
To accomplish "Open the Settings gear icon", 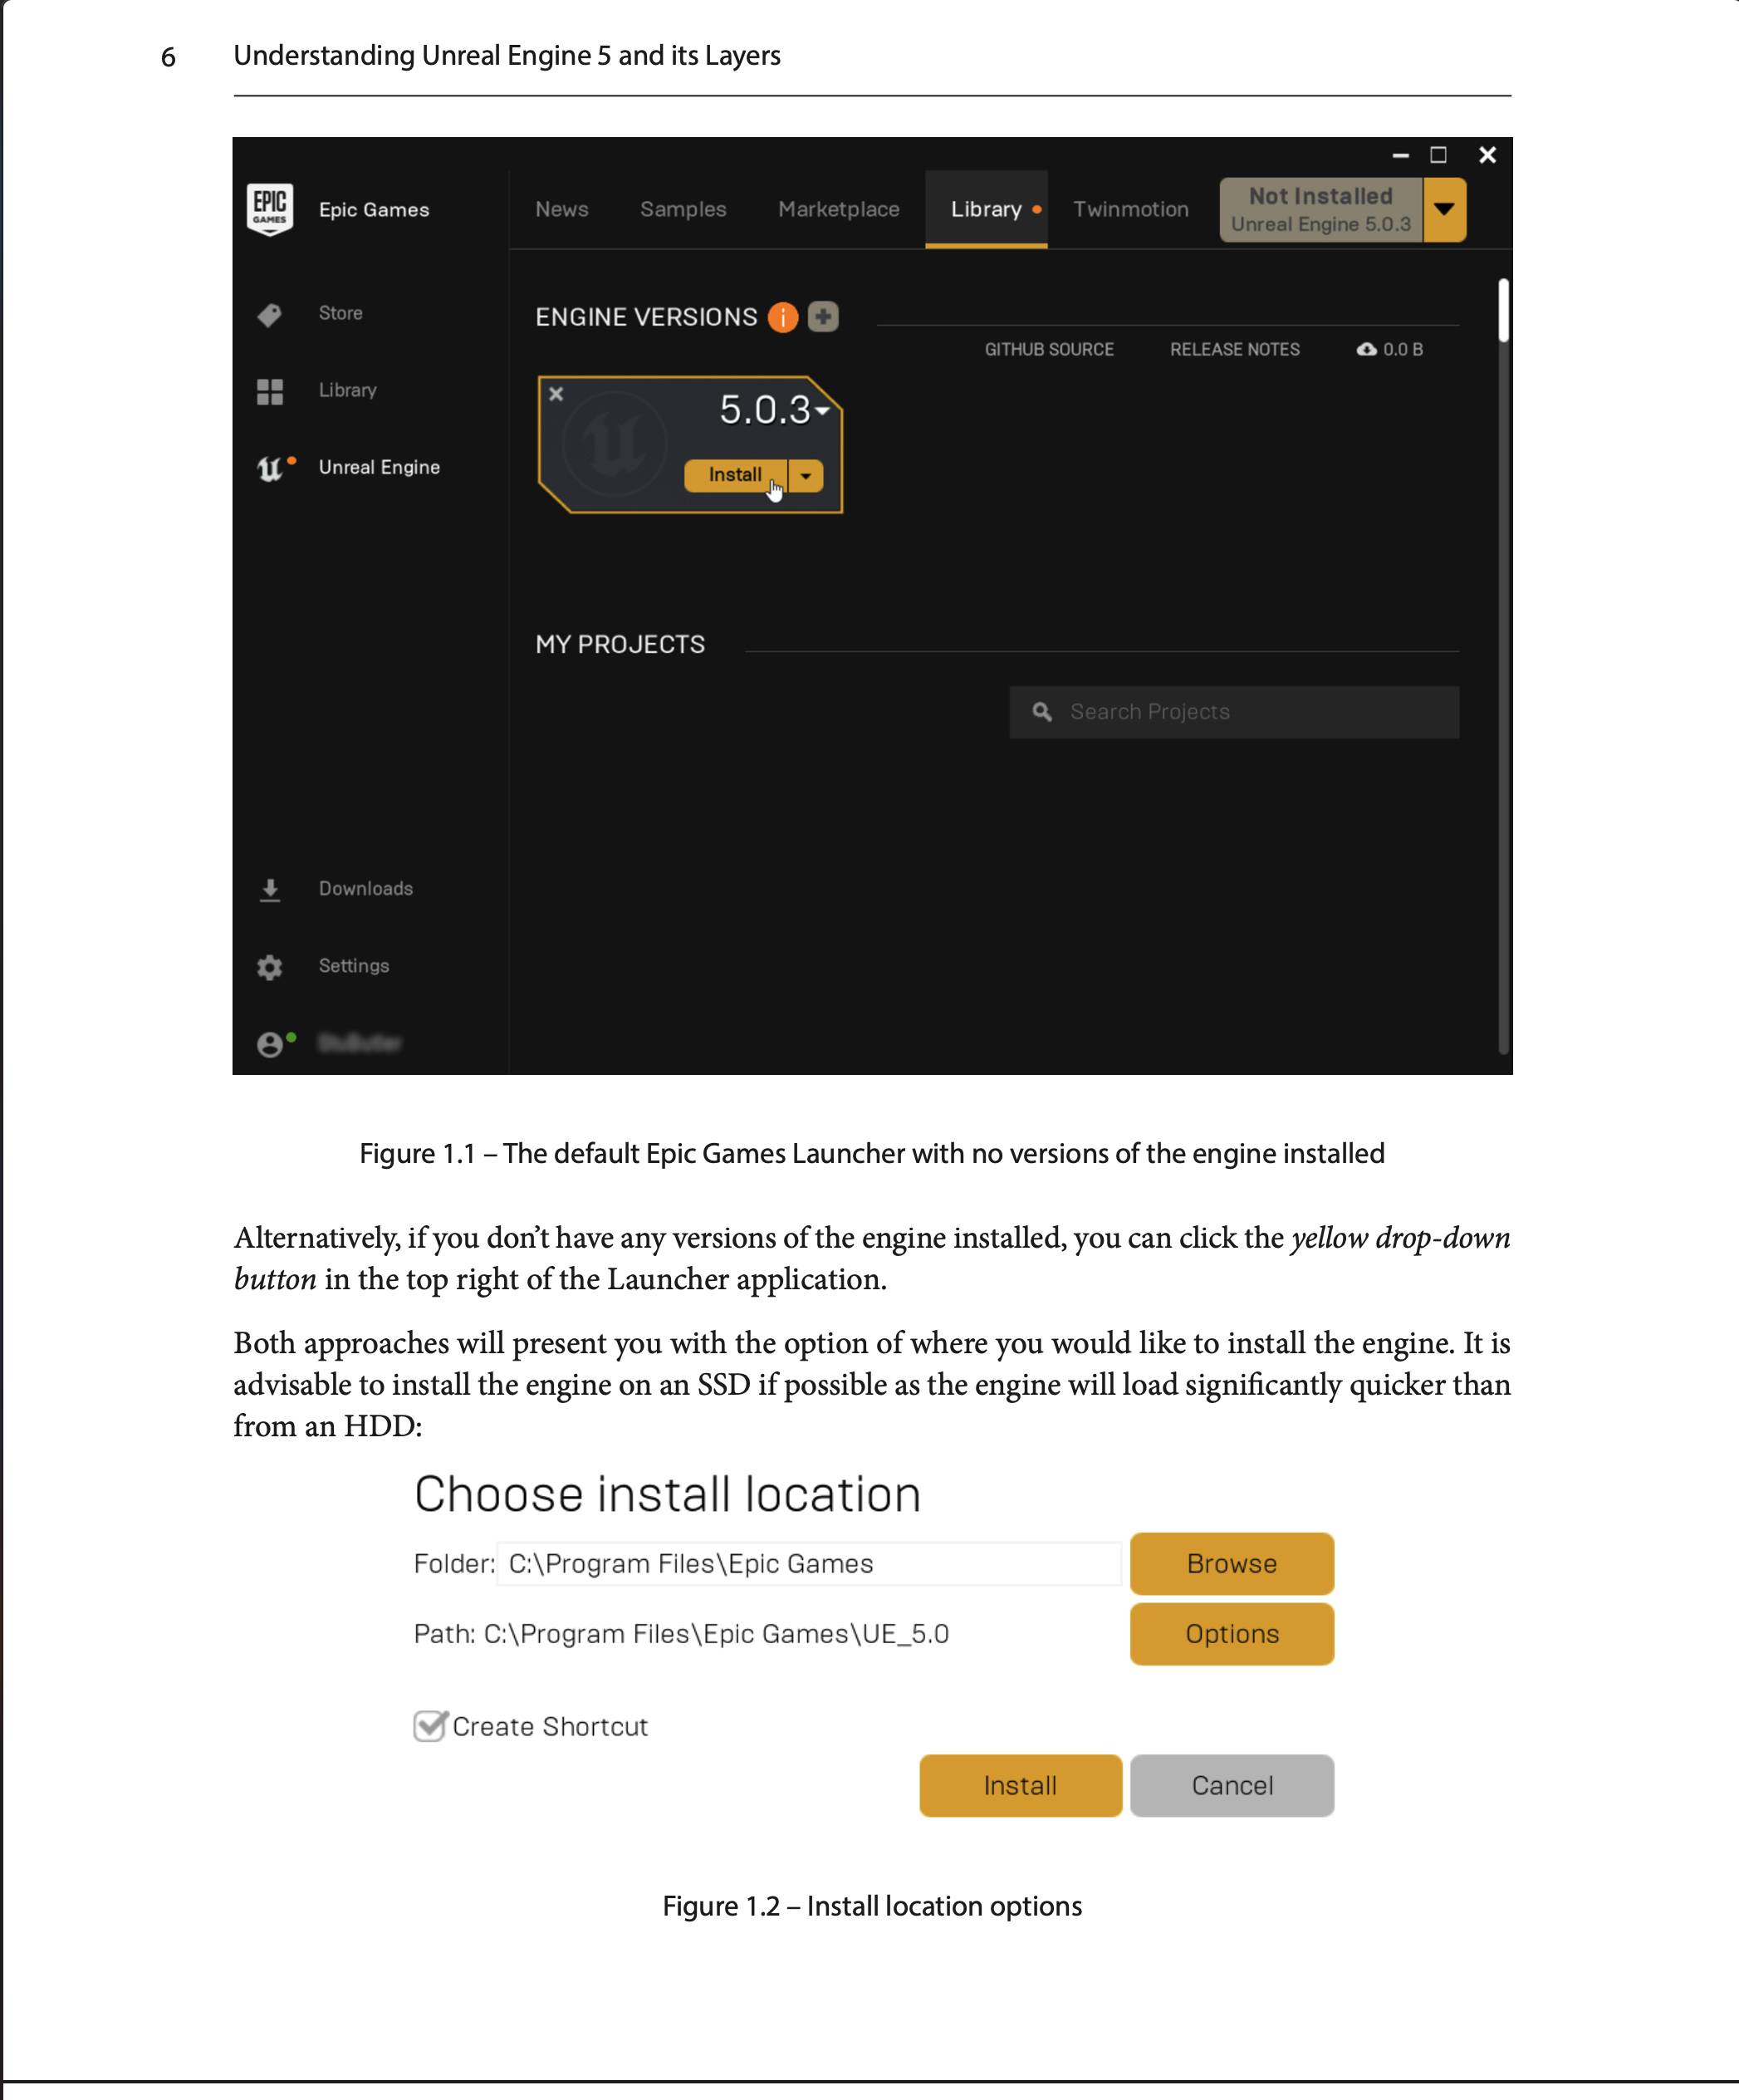I will [270, 967].
